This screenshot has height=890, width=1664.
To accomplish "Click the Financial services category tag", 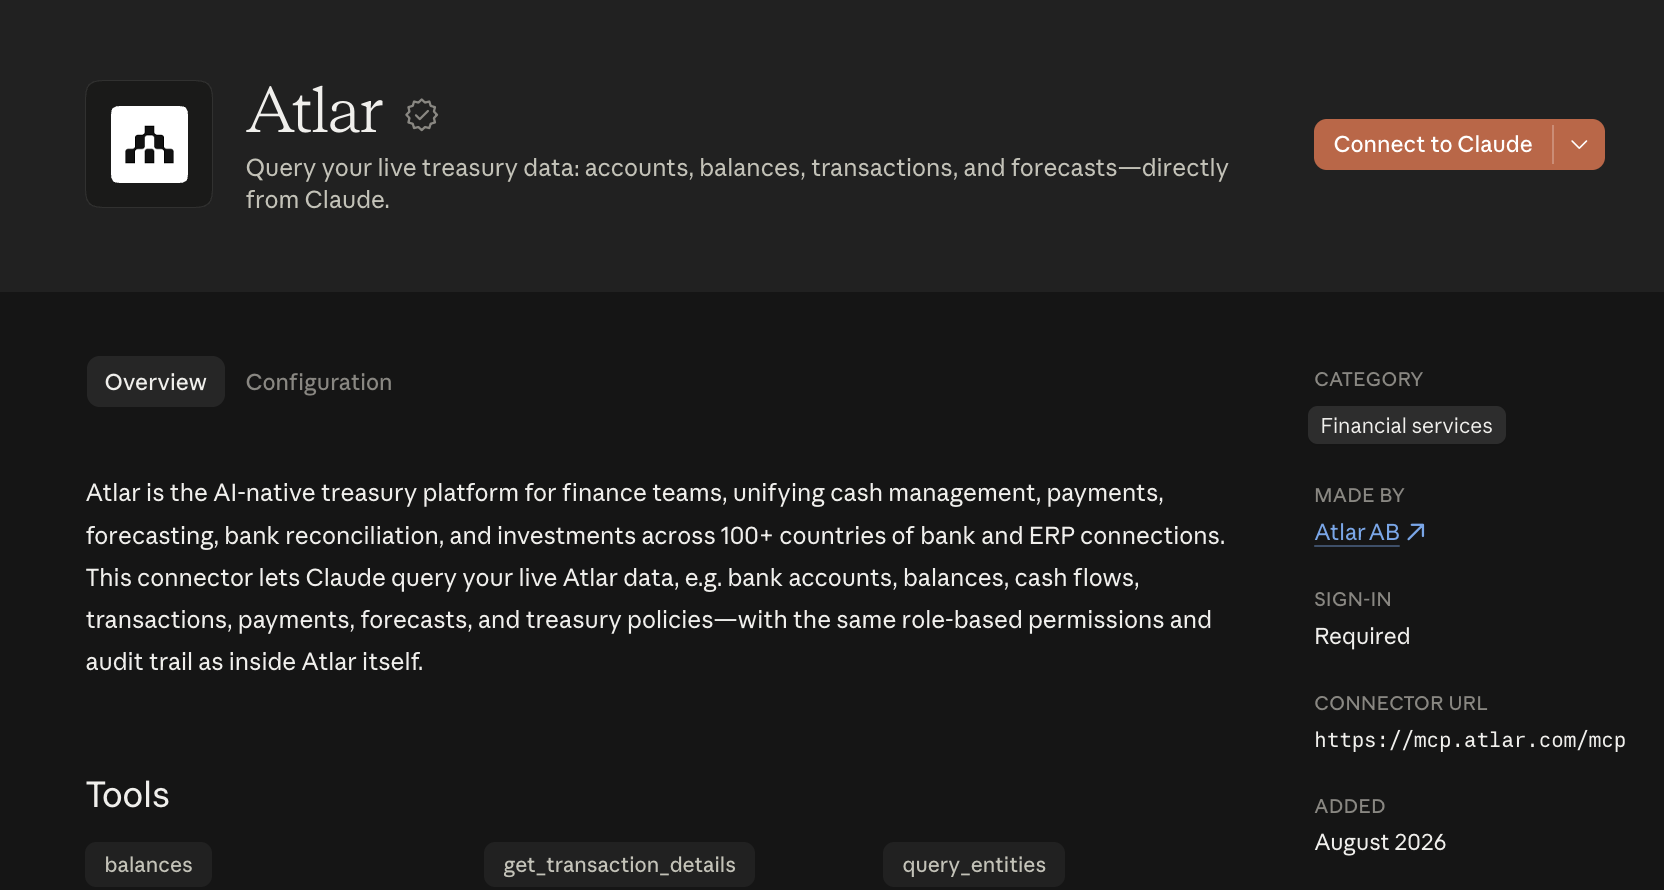I will [x=1406, y=425].
